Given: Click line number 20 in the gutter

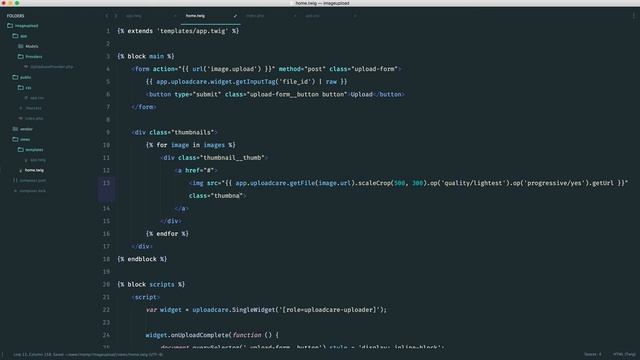Looking at the screenshot, I should [x=106, y=284].
